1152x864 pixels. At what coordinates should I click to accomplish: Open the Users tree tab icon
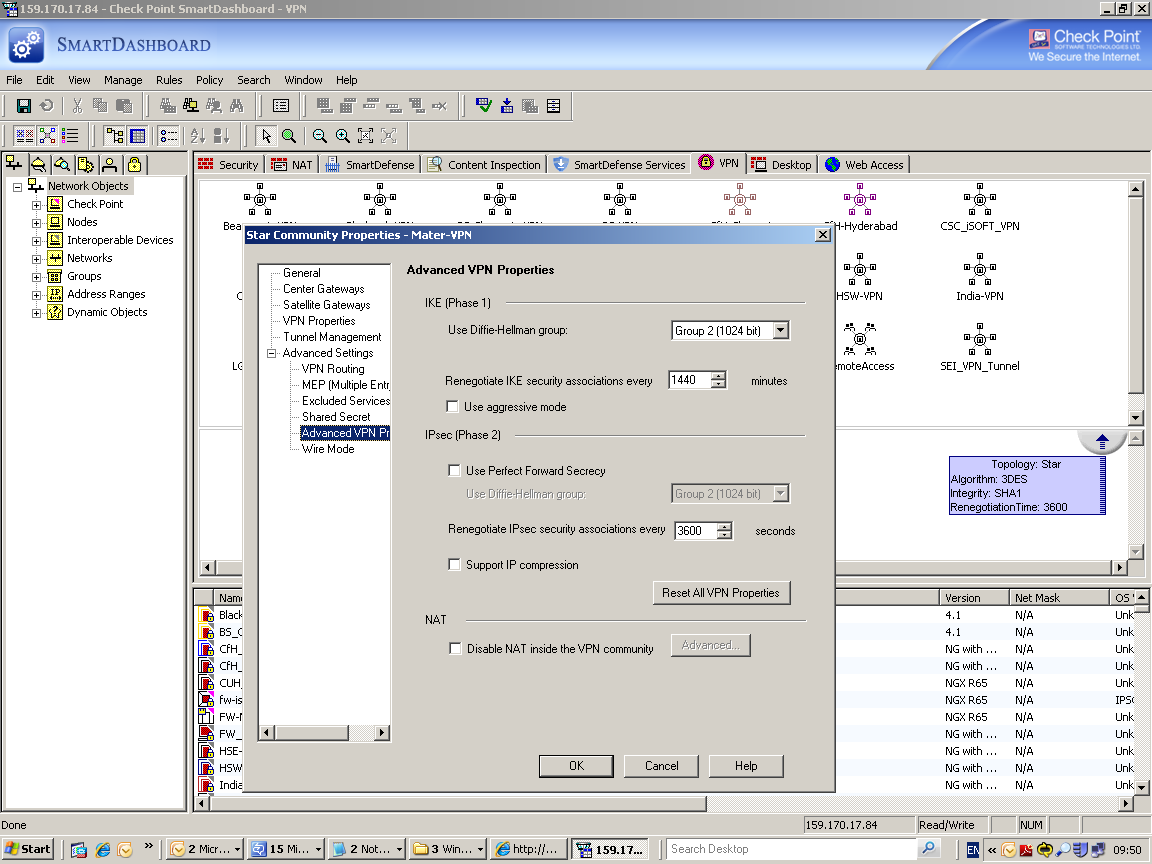(x=109, y=164)
